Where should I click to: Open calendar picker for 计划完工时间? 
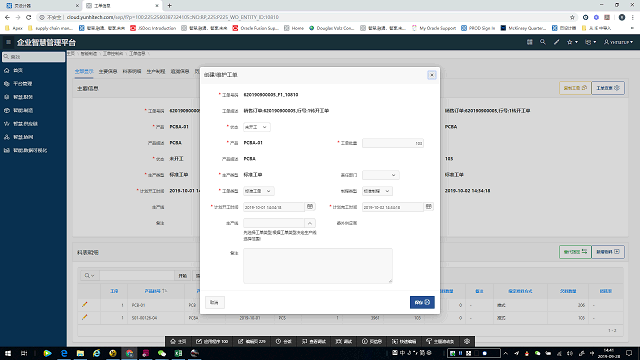point(429,207)
